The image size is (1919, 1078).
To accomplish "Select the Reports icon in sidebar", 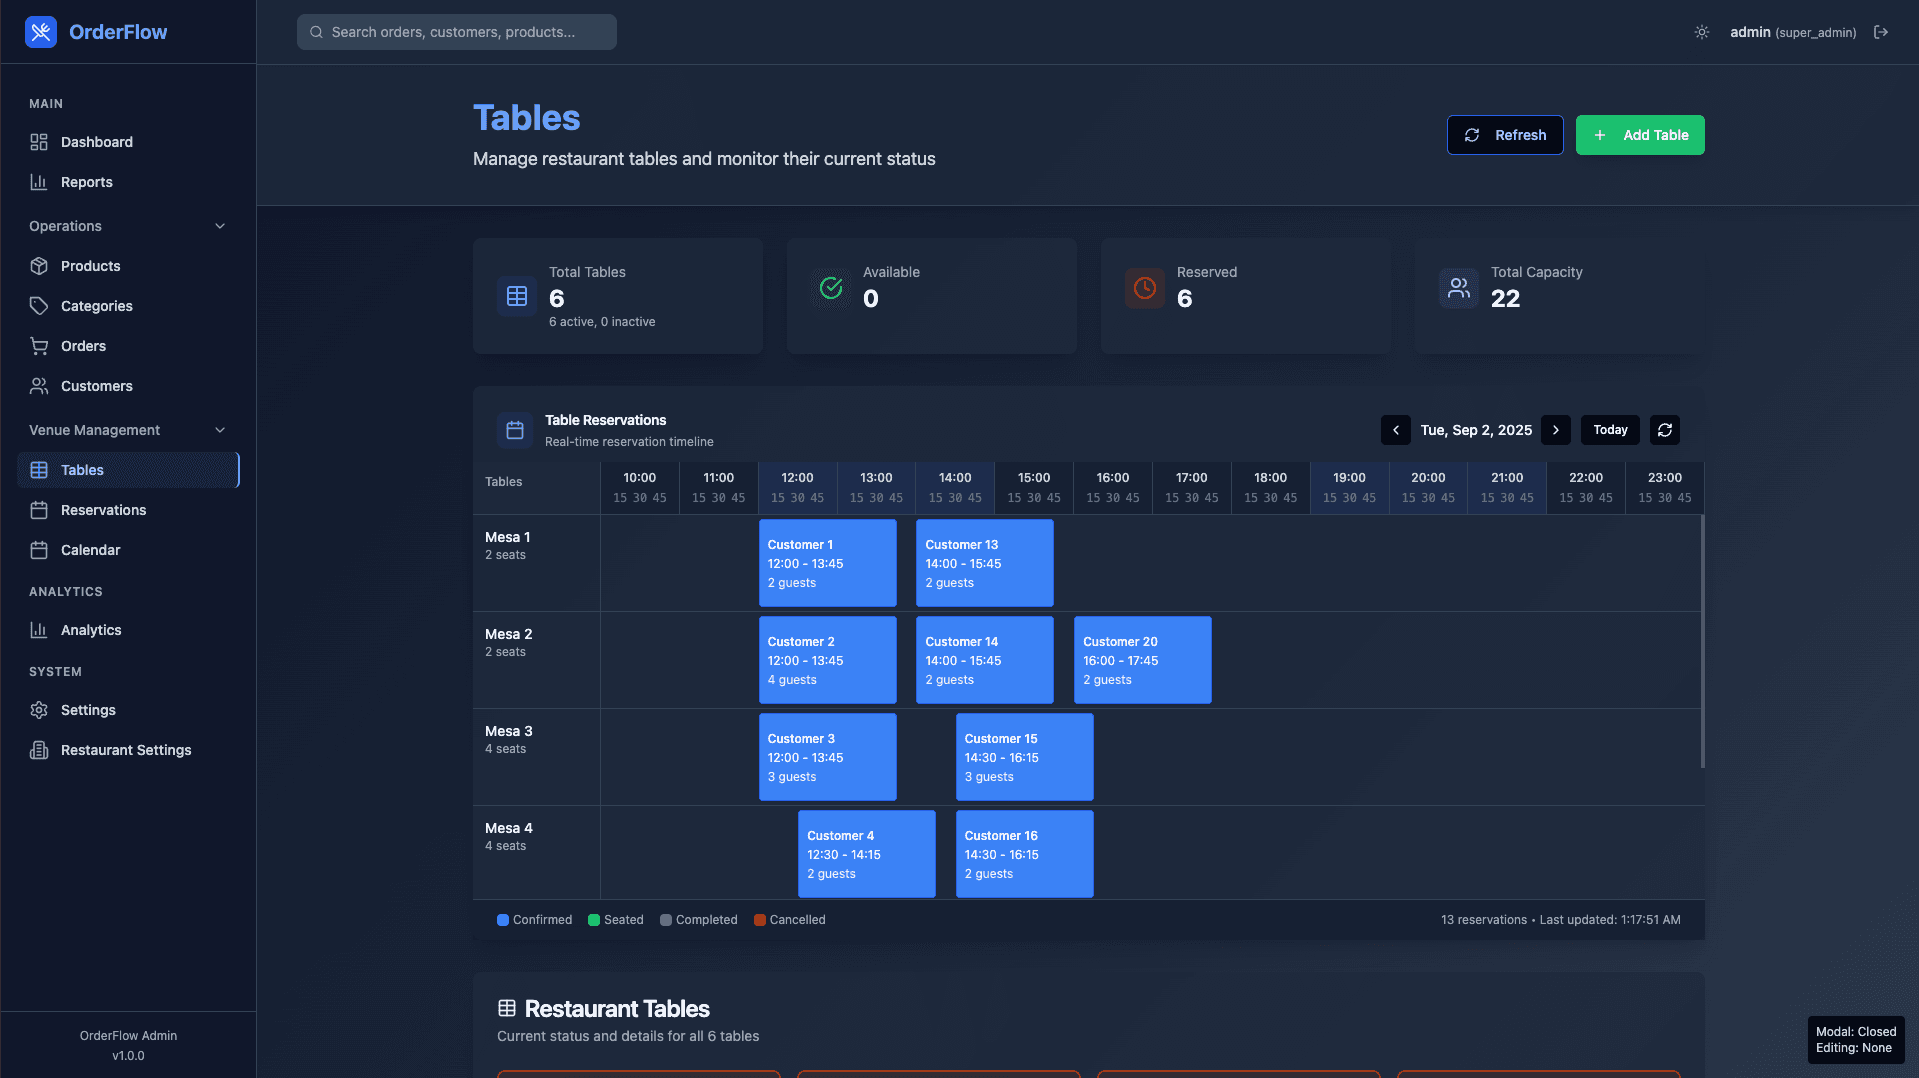I will click(39, 182).
